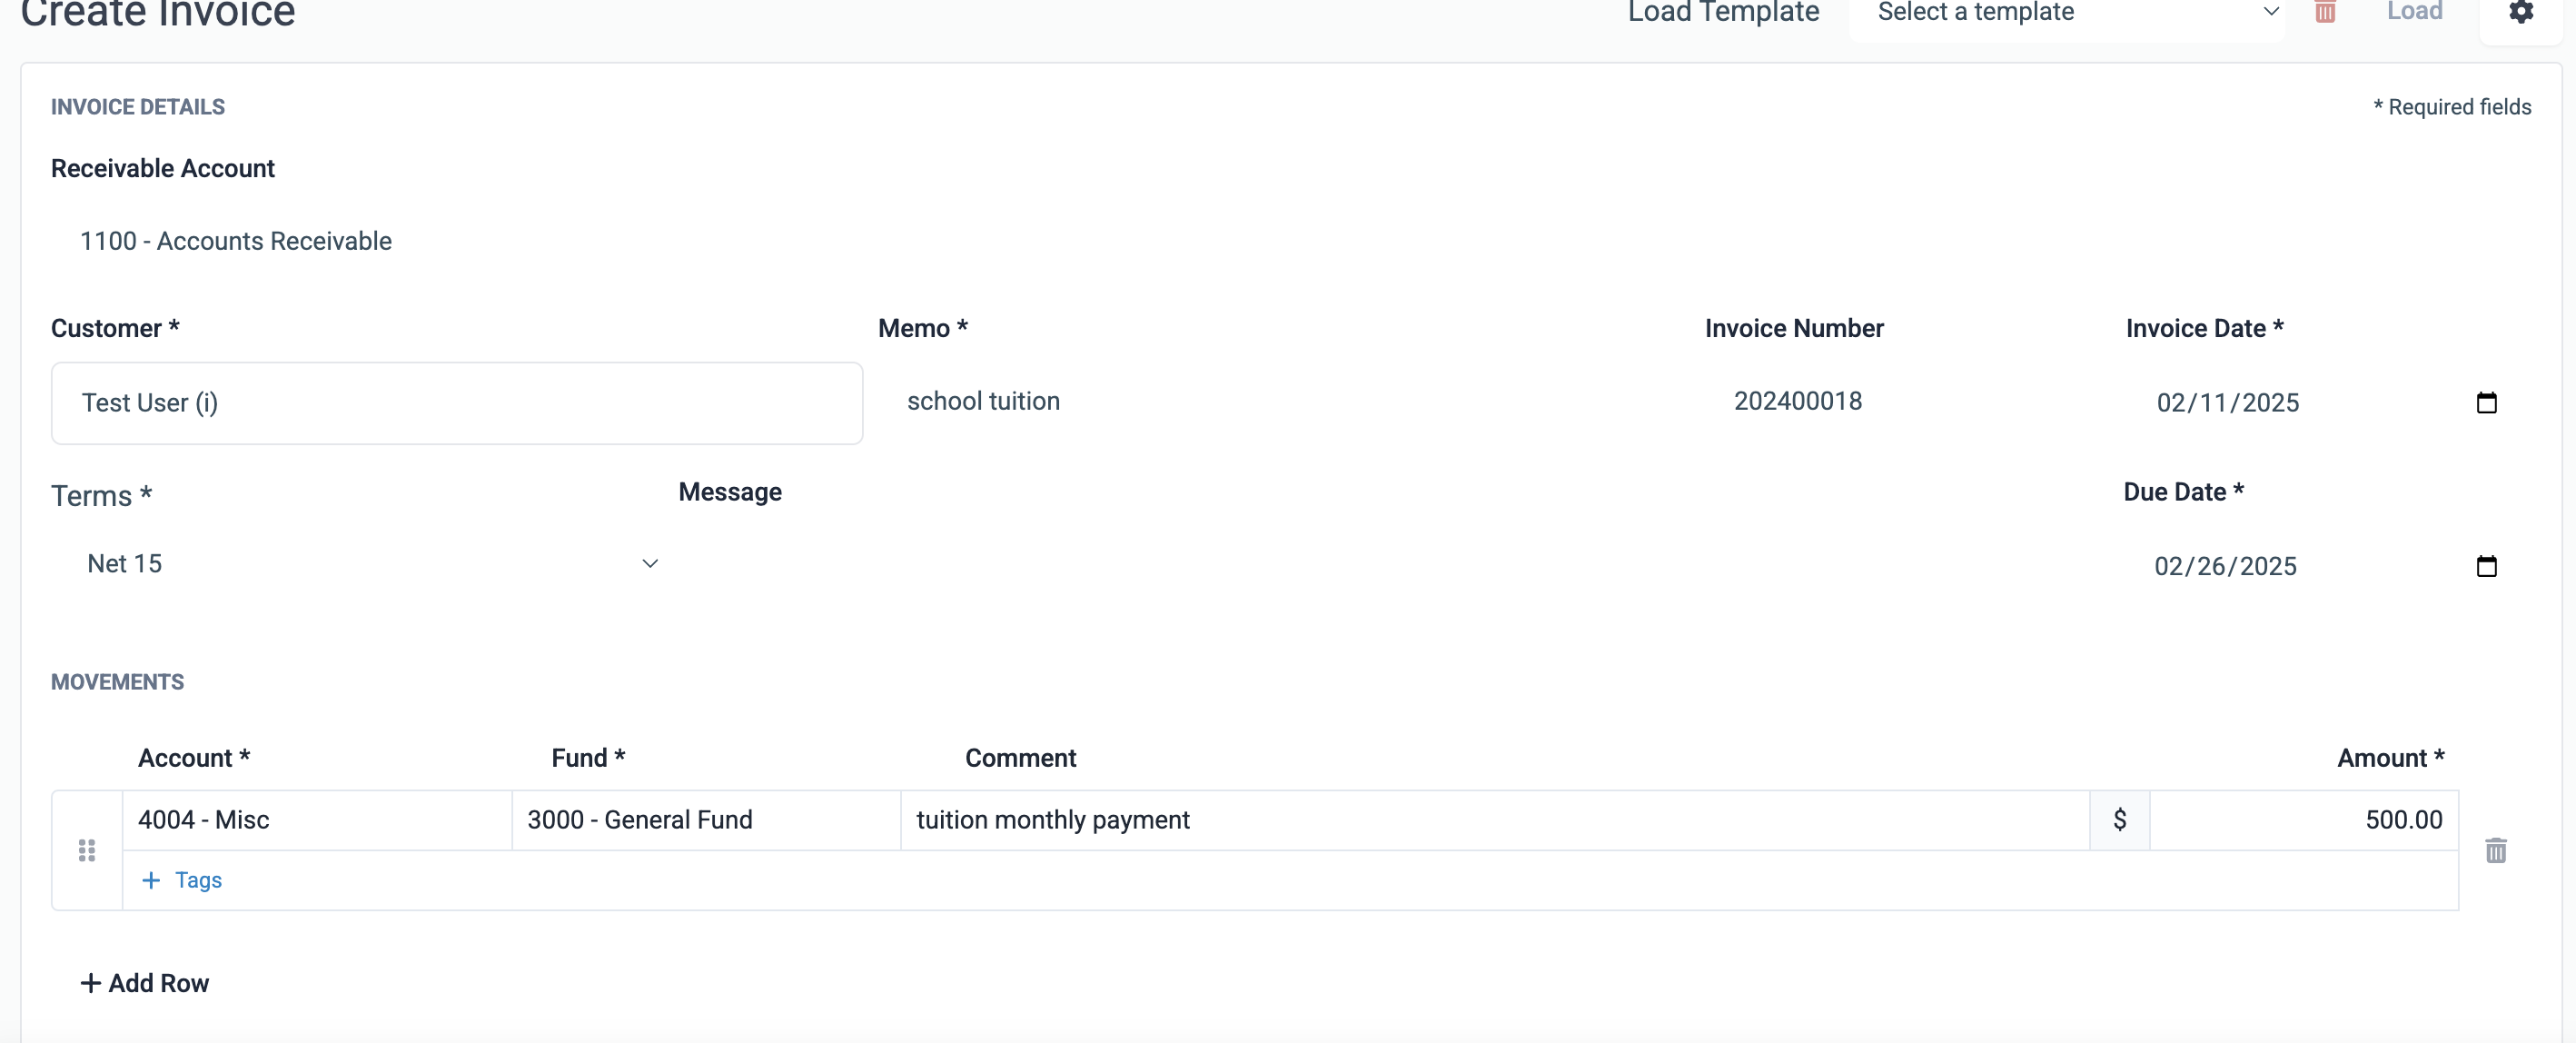Image resolution: width=2576 pixels, height=1043 pixels.
Task: Expand the Select a template dropdown
Action: click(x=2067, y=14)
